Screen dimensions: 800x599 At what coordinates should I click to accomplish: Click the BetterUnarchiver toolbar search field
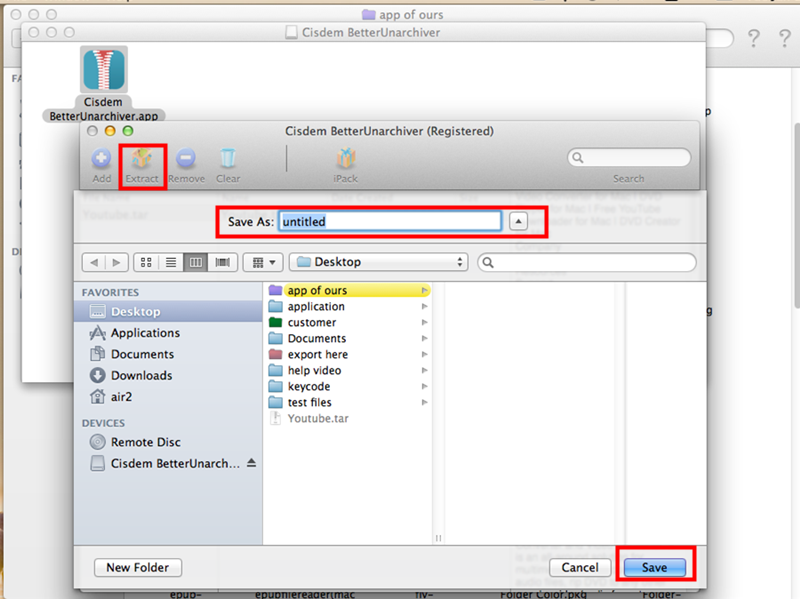point(629,158)
